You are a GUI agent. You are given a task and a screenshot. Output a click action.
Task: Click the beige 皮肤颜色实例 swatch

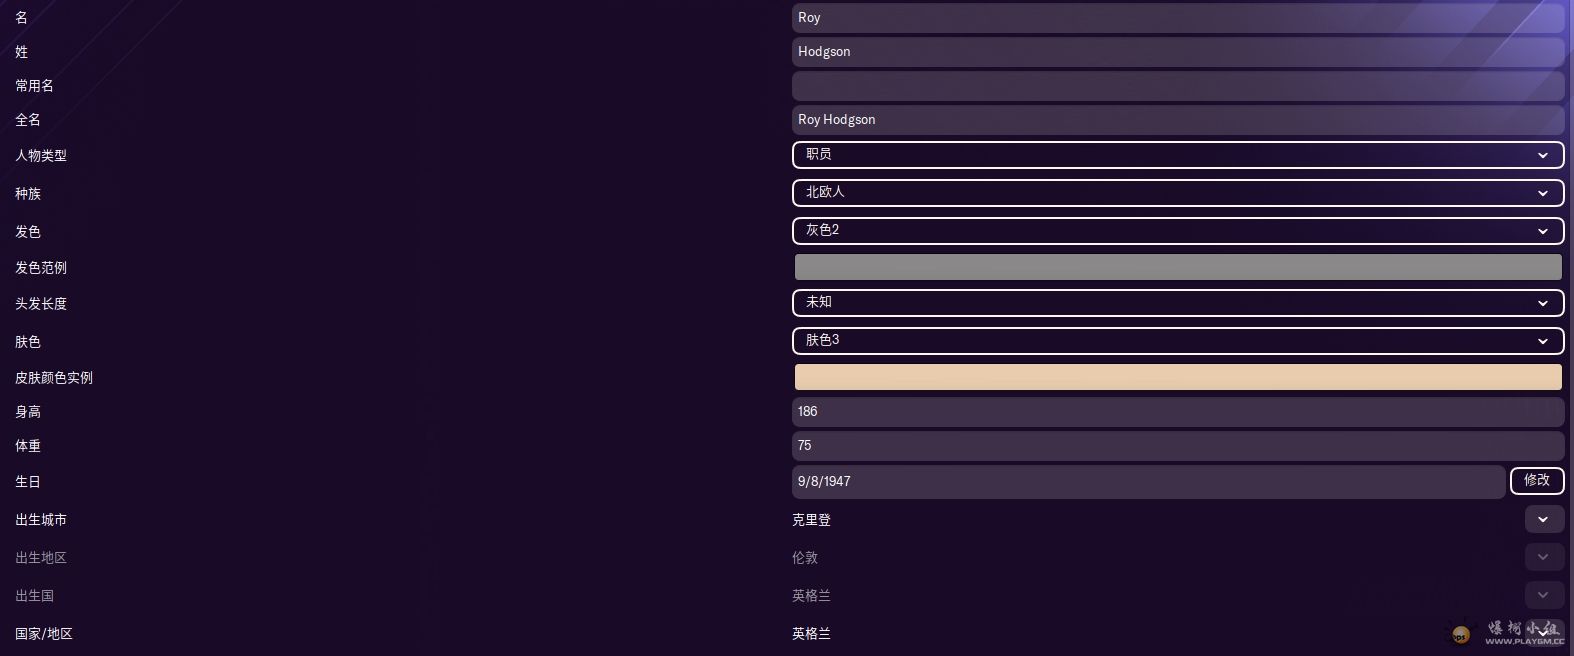pos(1178,377)
